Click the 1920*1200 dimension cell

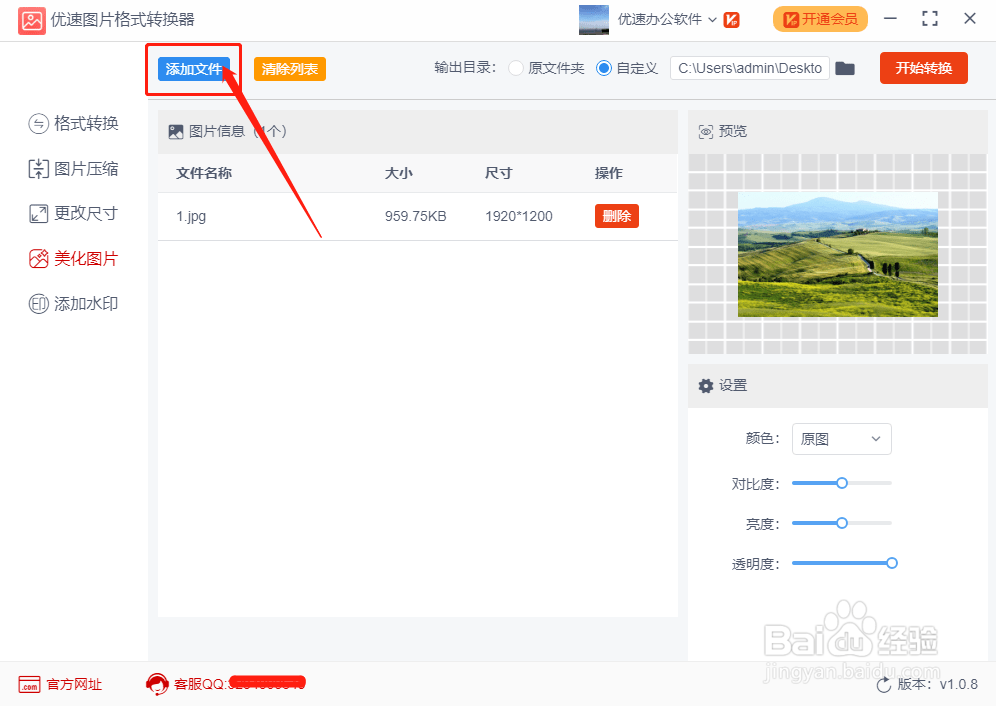click(x=519, y=216)
